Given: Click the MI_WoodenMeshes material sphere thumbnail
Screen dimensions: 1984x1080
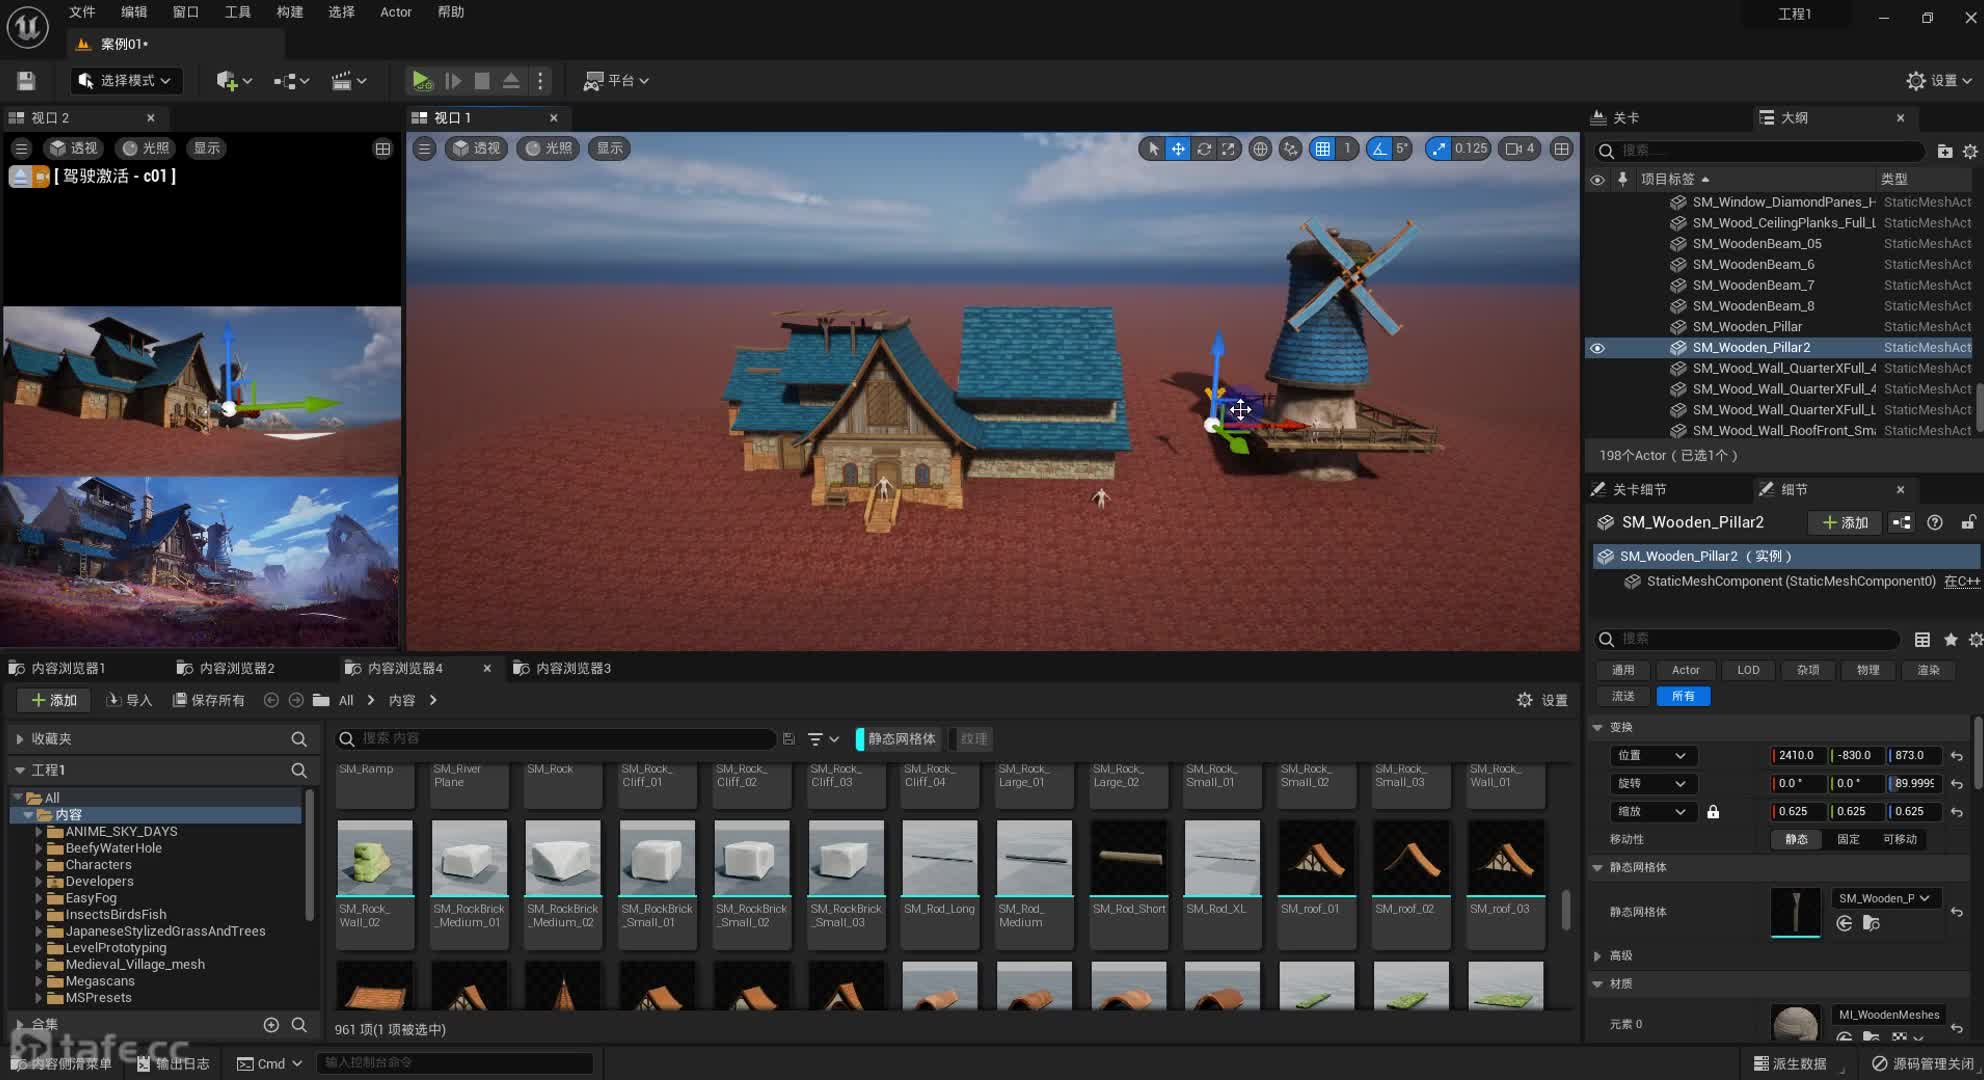Looking at the screenshot, I should [x=1795, y=1024].
